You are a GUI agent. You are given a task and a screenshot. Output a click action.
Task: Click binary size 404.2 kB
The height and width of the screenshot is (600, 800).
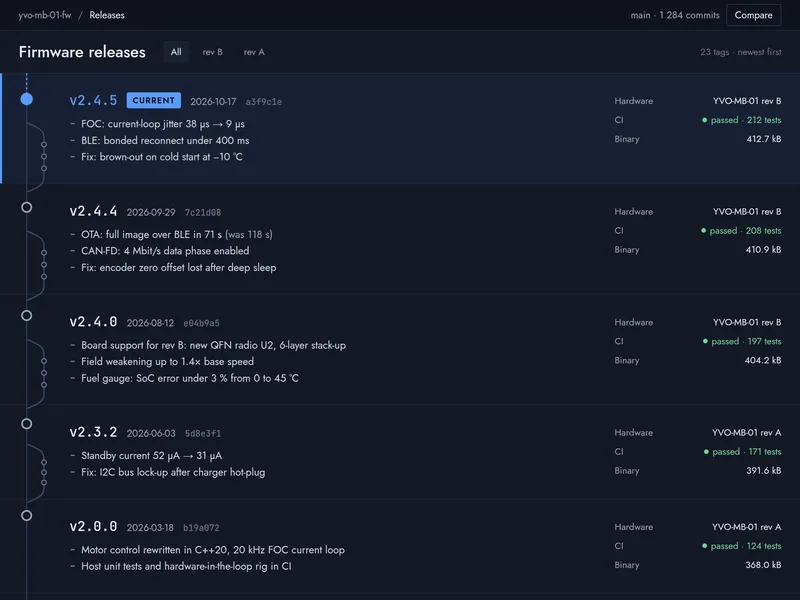(763, 360)
